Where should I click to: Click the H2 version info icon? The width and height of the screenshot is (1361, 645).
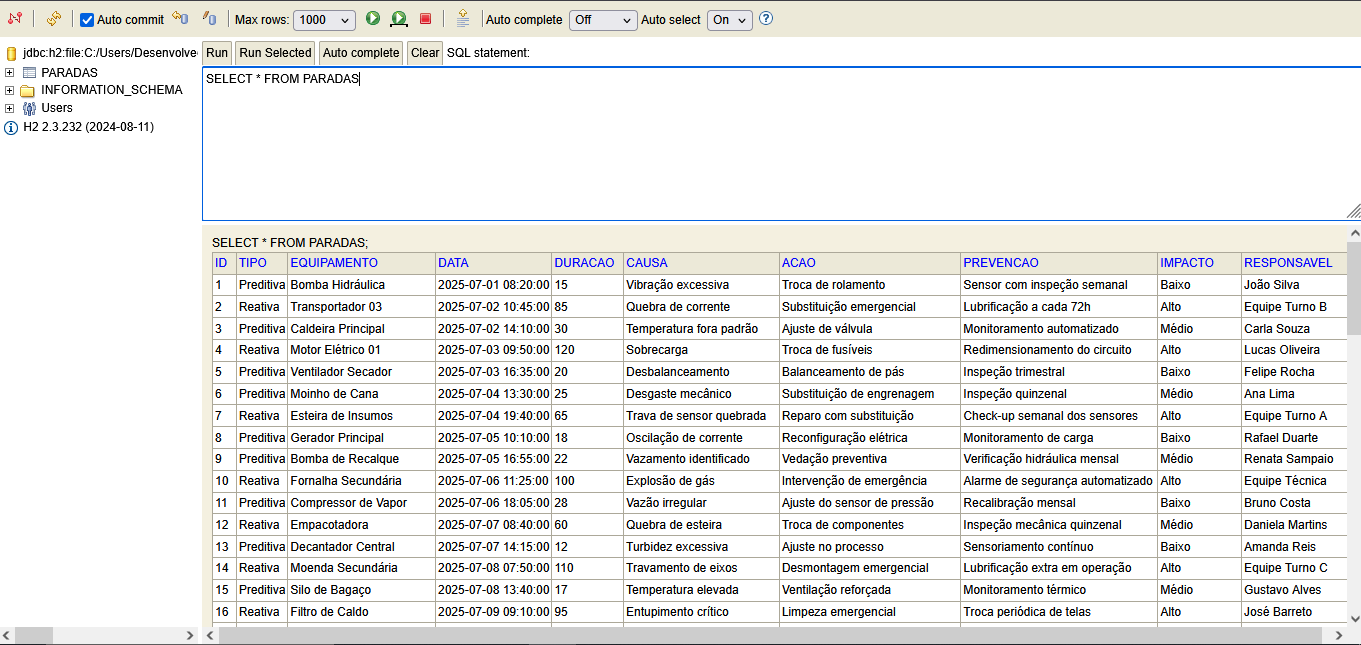point(12,127)
